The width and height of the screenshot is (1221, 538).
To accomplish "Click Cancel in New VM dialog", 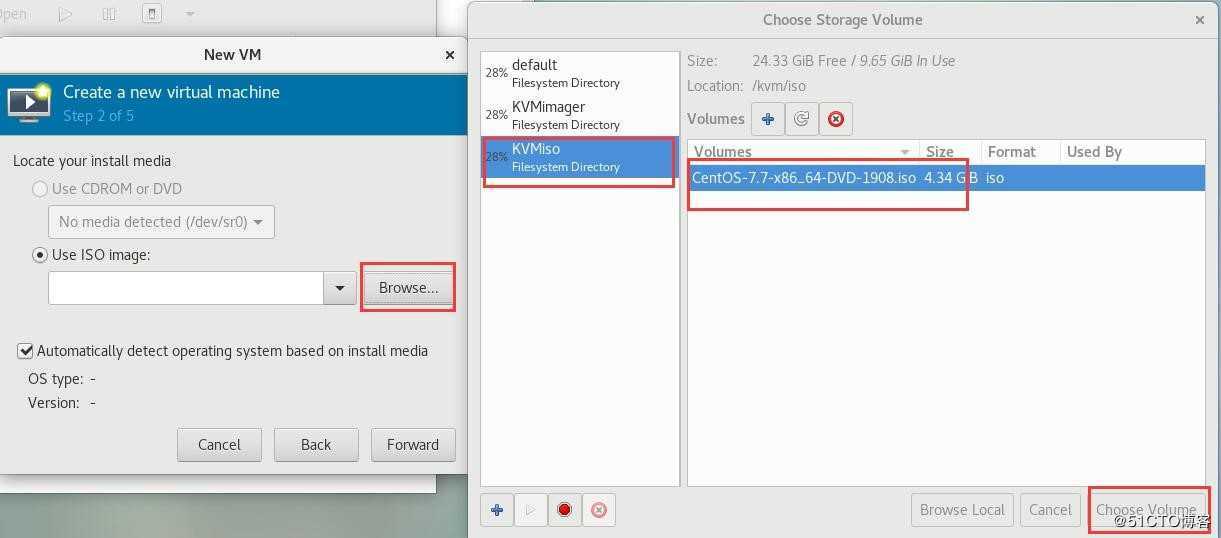I will tap(219, 445).
